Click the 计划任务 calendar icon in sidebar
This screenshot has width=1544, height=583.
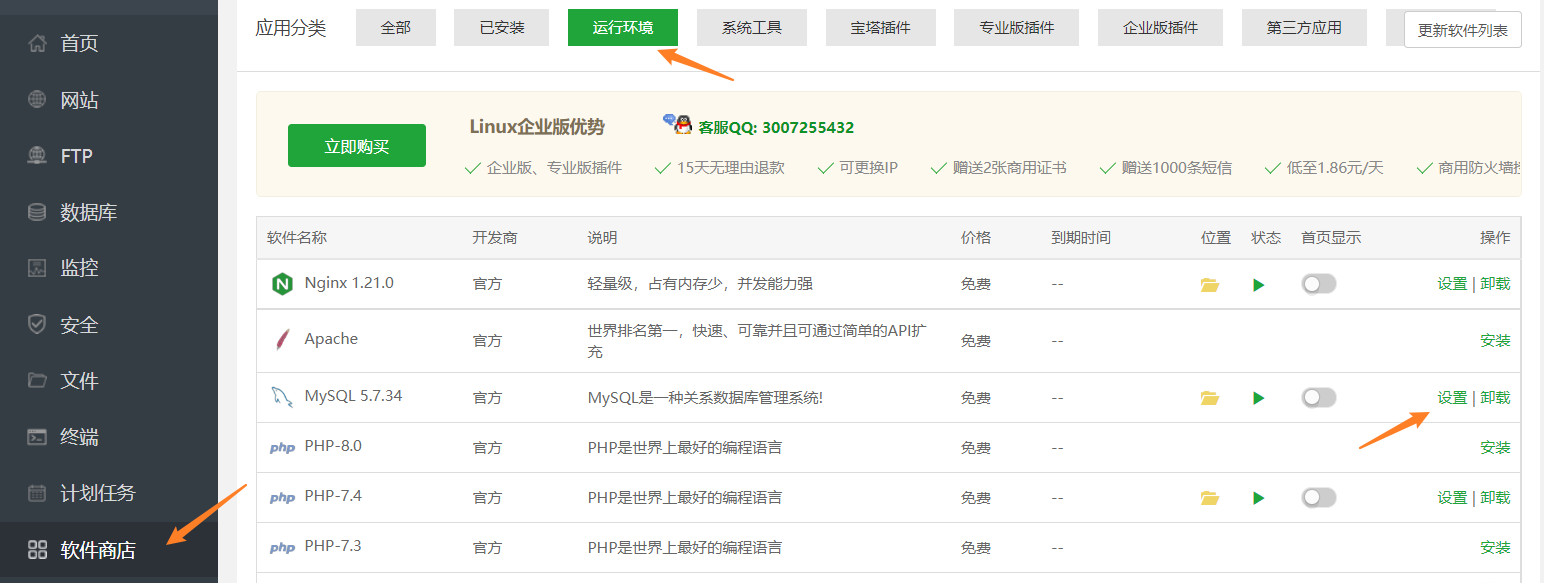[37, 493]
